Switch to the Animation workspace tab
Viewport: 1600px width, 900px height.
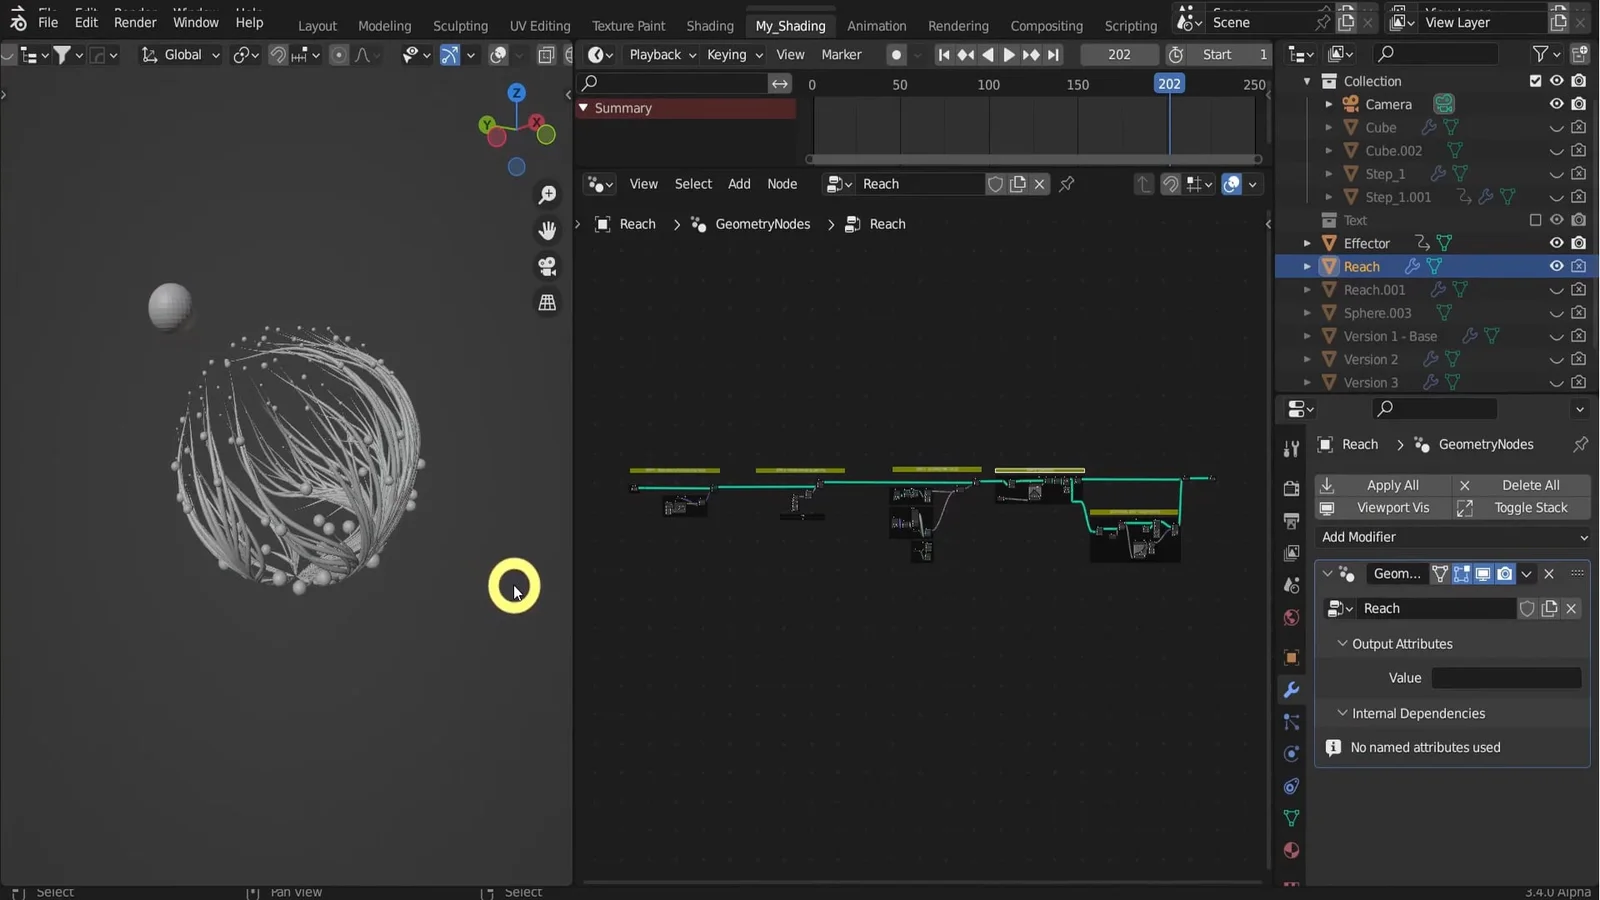click(x=875, y=25)
